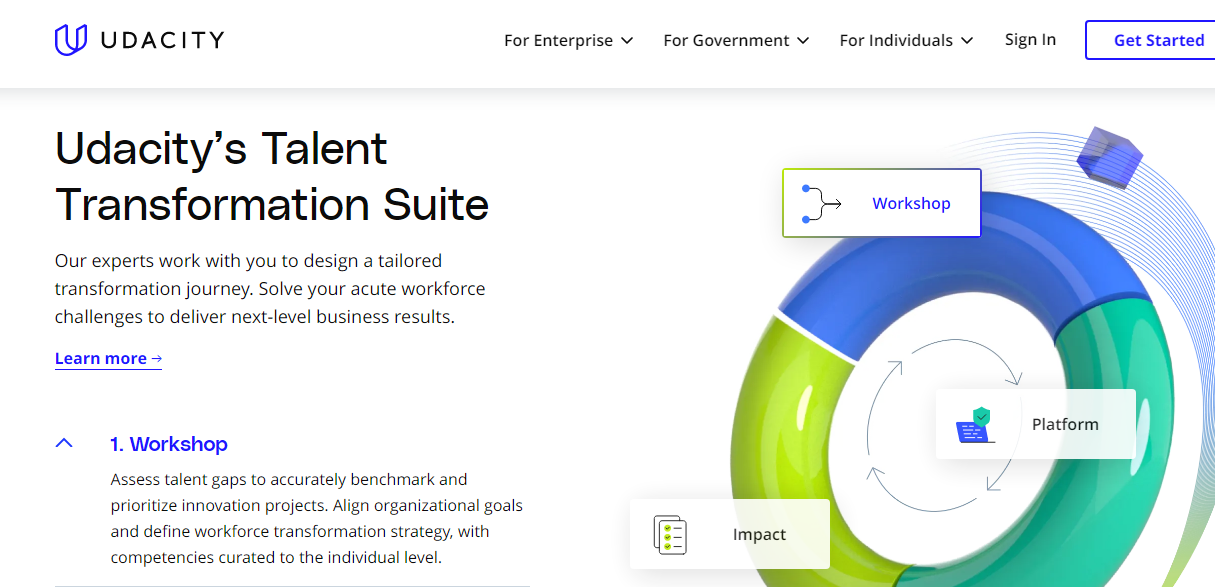Click the Sign In link
This screenshot has width=1215, height=587.
click(1030, 40)
